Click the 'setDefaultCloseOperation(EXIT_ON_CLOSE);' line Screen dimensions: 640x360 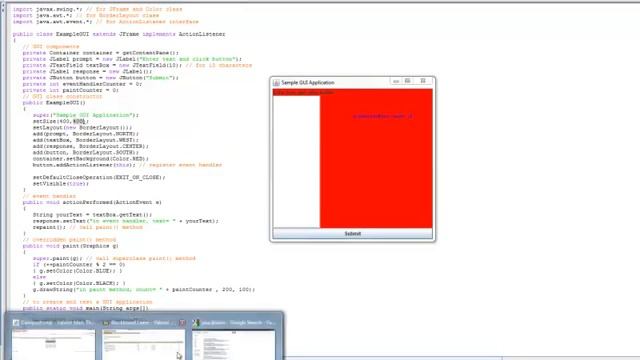(x=99, y=177)
